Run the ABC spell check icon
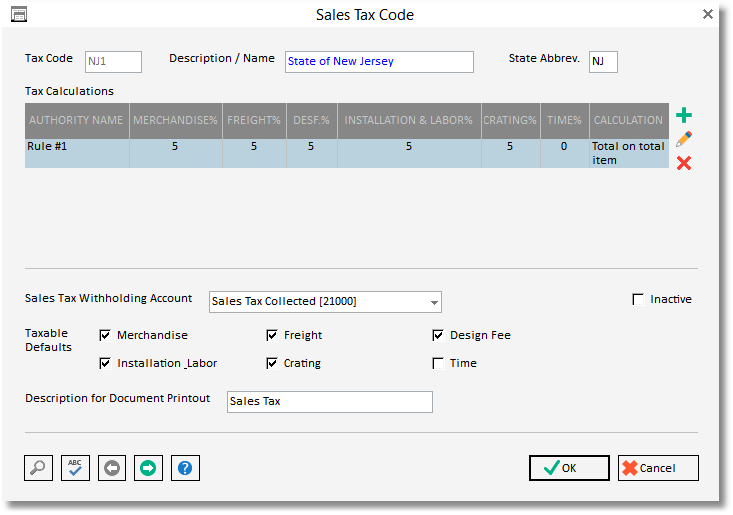733x515 pixels. click(76, 468)
